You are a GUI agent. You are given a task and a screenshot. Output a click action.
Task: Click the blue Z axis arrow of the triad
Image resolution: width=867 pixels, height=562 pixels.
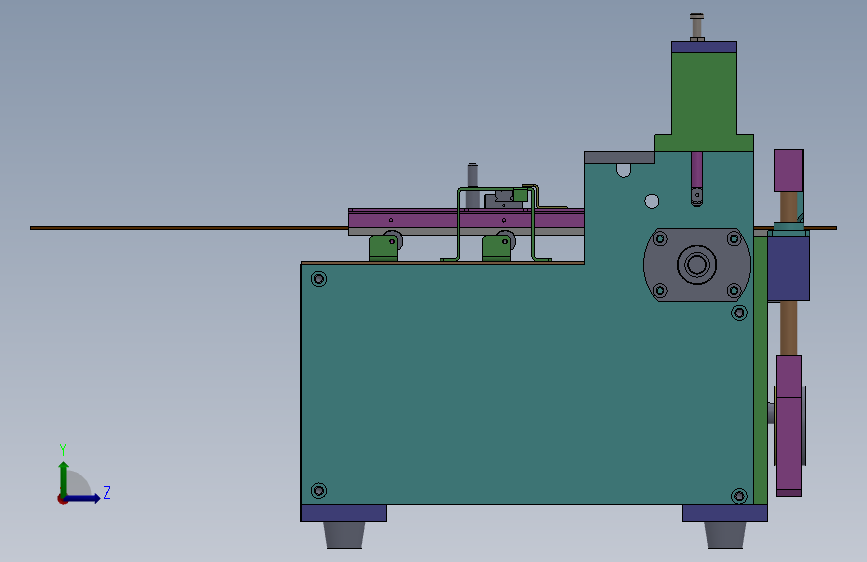click(x=83, y=498)
